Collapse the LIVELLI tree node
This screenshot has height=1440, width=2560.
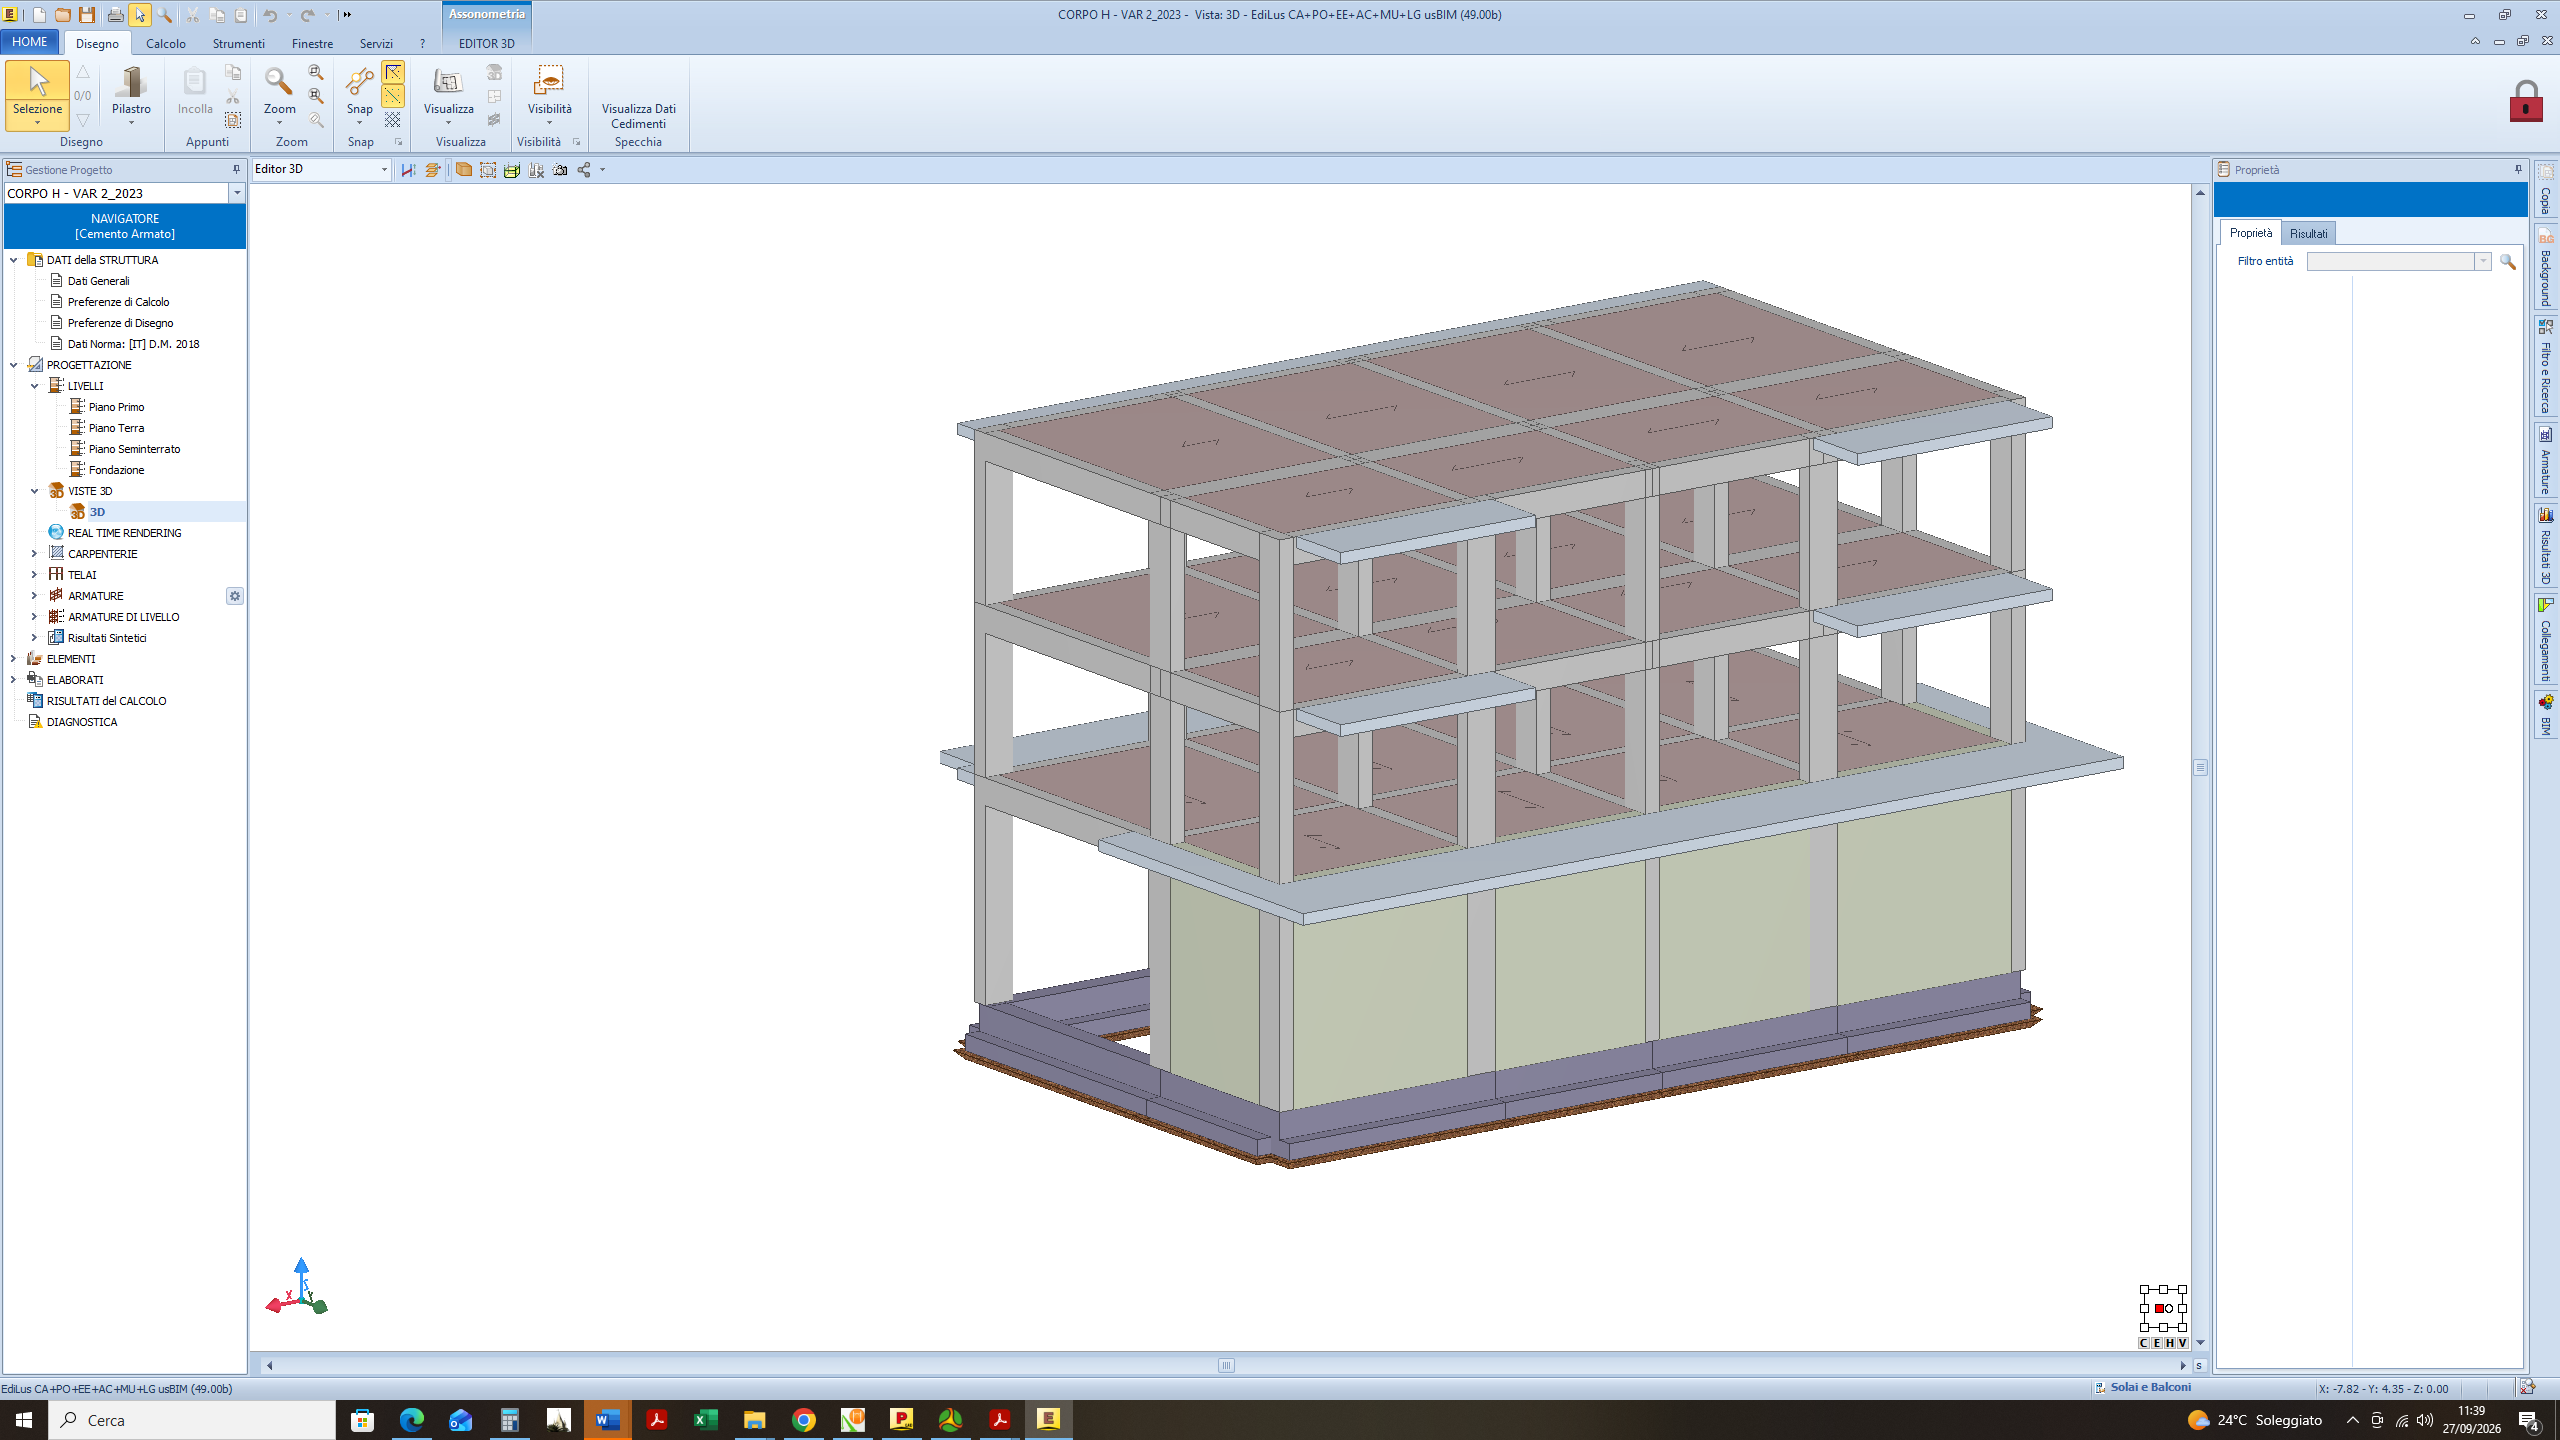[x=34, y=386]
